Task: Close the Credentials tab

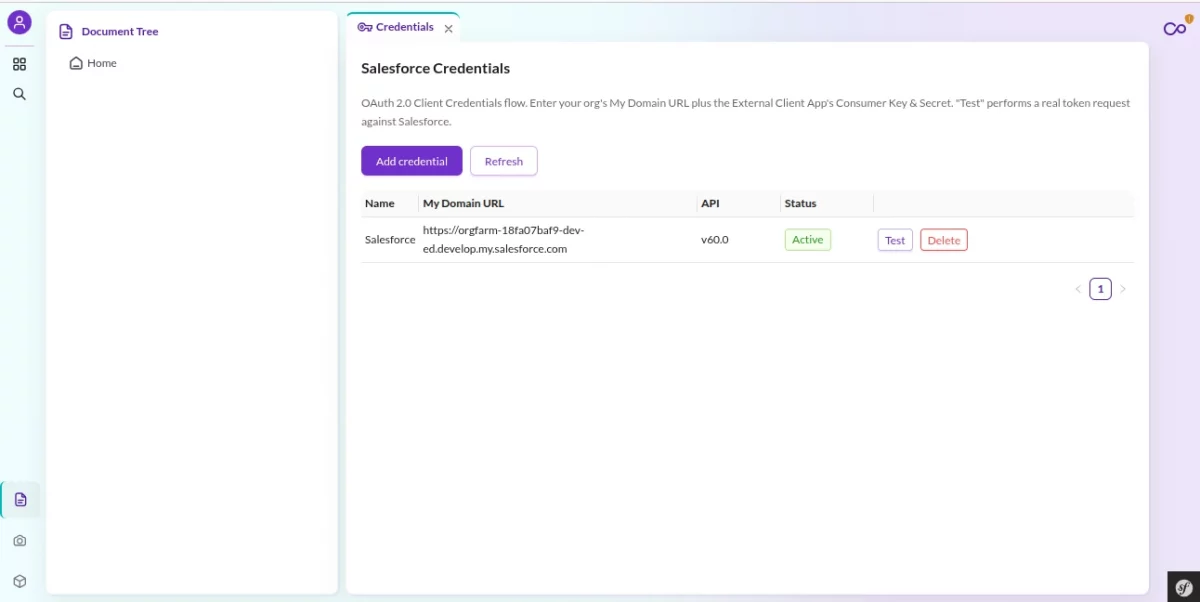Action: tap(448, 29)
